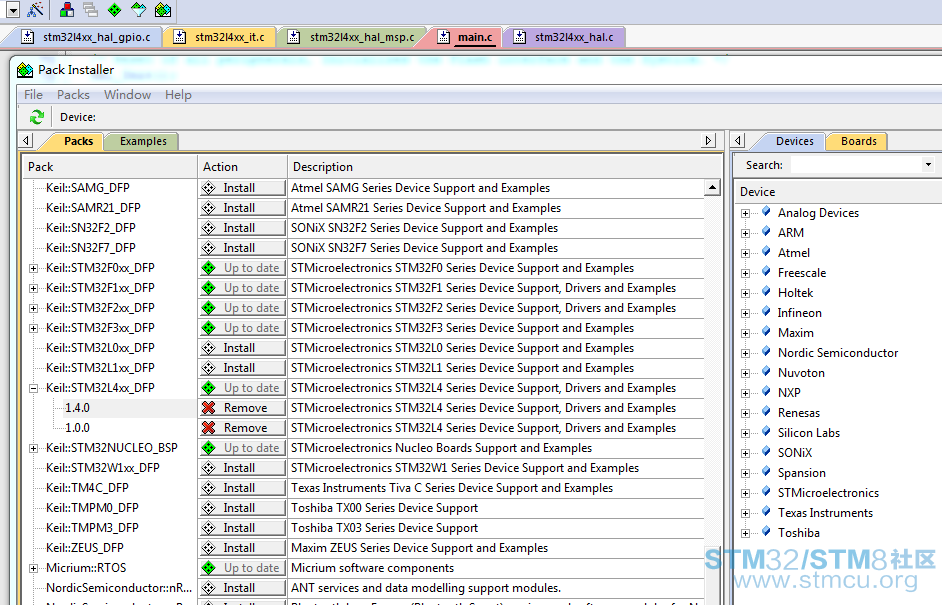Select the Packs tab

(x=78, y=141)
